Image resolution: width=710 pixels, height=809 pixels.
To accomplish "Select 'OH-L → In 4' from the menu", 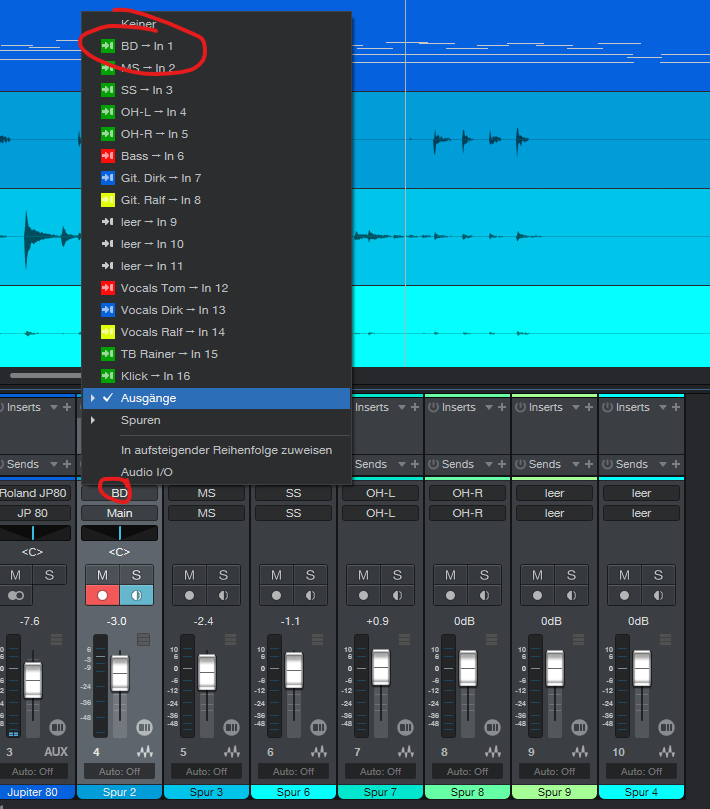I will (153, 112).
